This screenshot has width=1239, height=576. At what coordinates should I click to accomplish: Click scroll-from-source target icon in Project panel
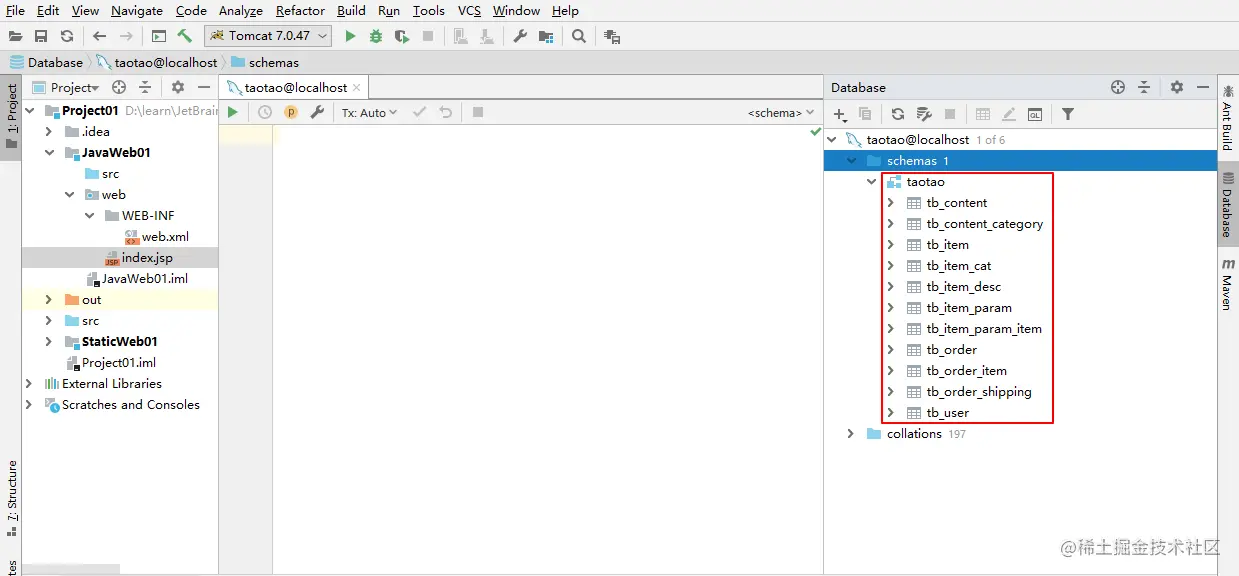point(119,87)
